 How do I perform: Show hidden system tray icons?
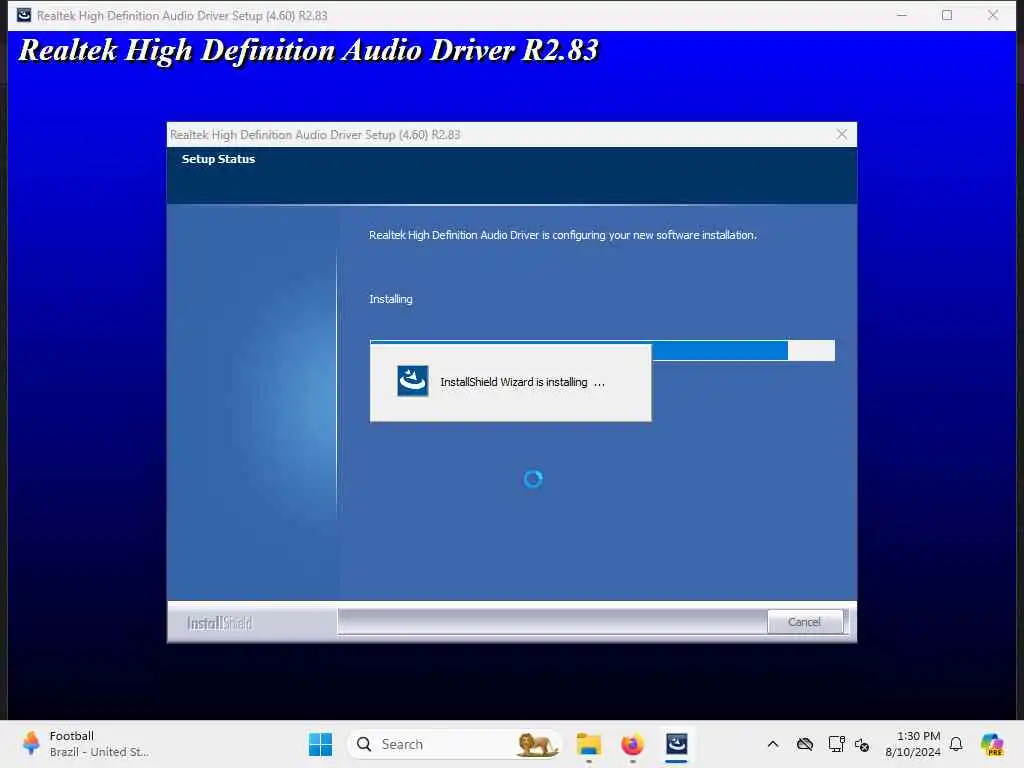[773, 744]
